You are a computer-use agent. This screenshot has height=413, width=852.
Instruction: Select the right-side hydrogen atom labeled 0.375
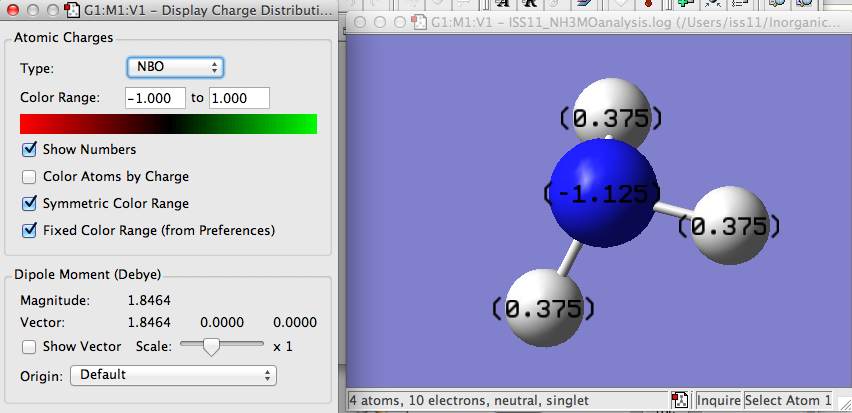pyautogui.click(x=730, y=226)
